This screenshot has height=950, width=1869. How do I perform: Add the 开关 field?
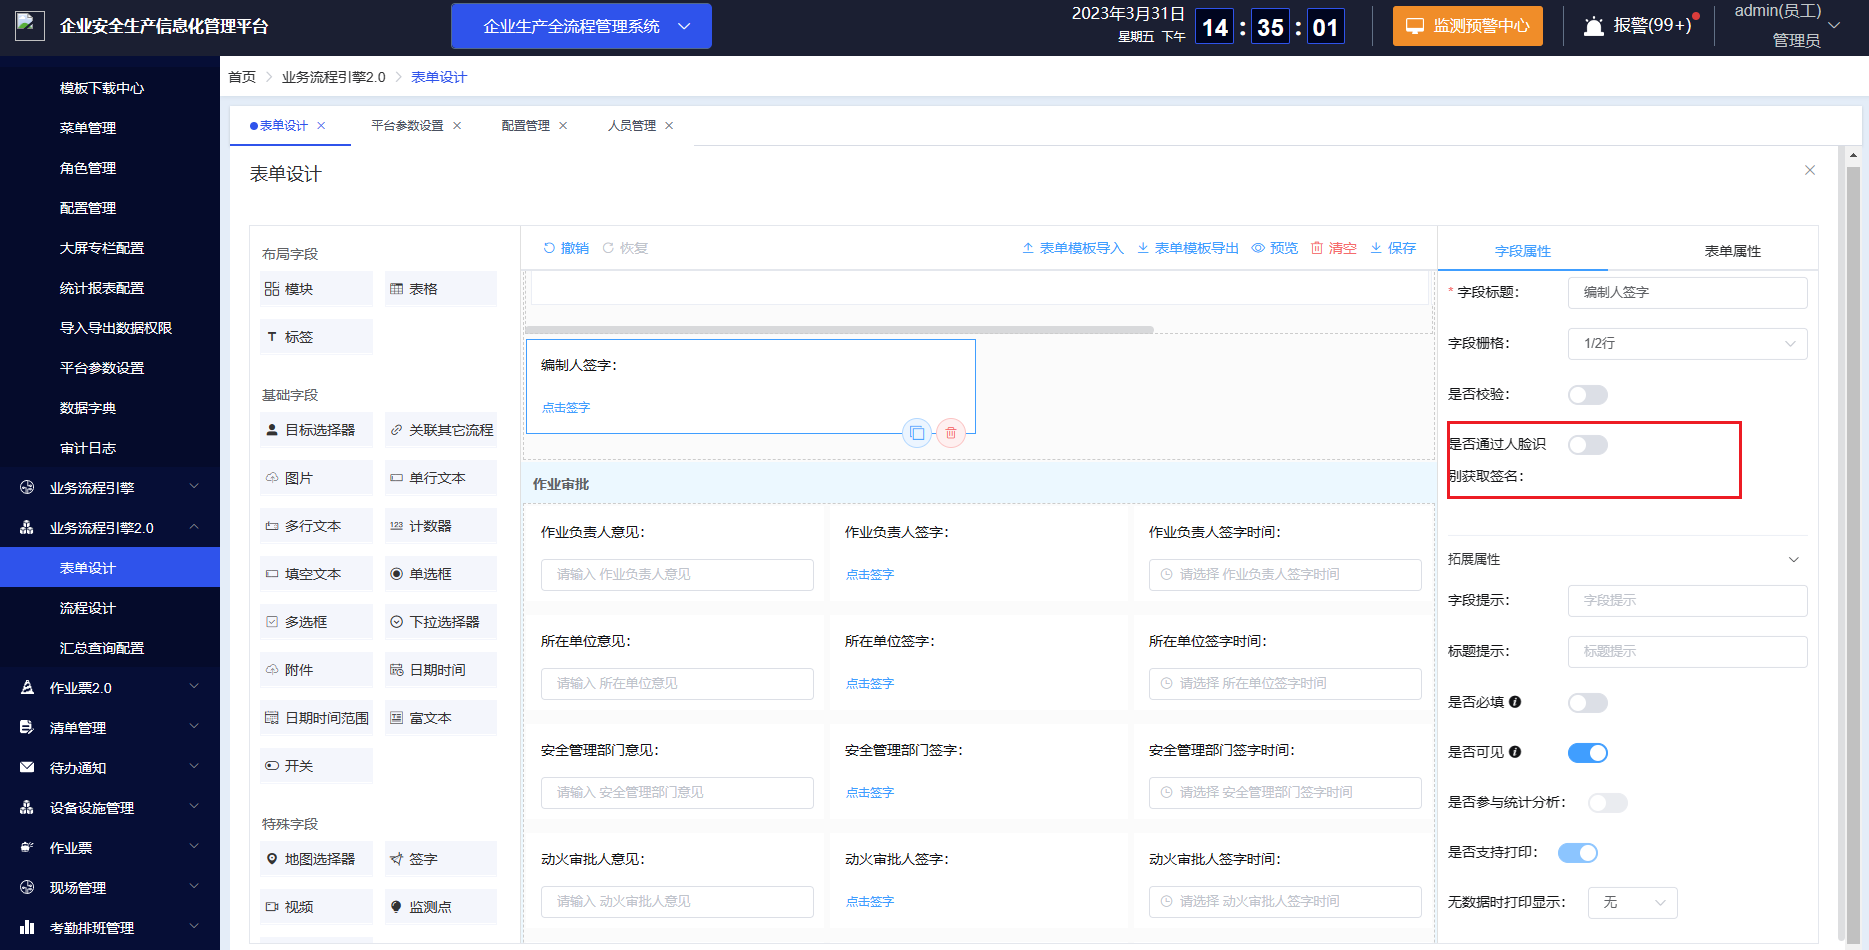pos(316,766)
